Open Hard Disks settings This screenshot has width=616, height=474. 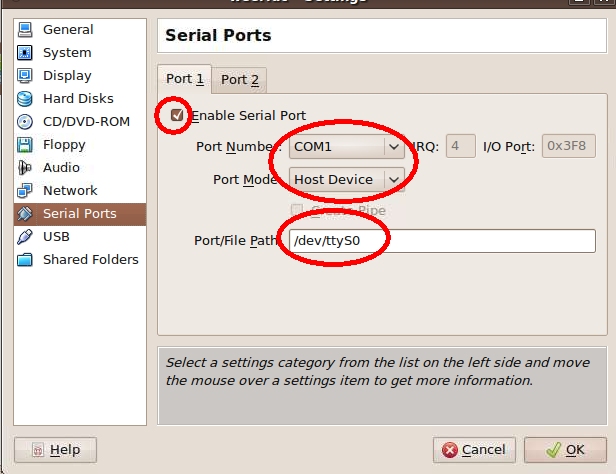click(80, 99)
